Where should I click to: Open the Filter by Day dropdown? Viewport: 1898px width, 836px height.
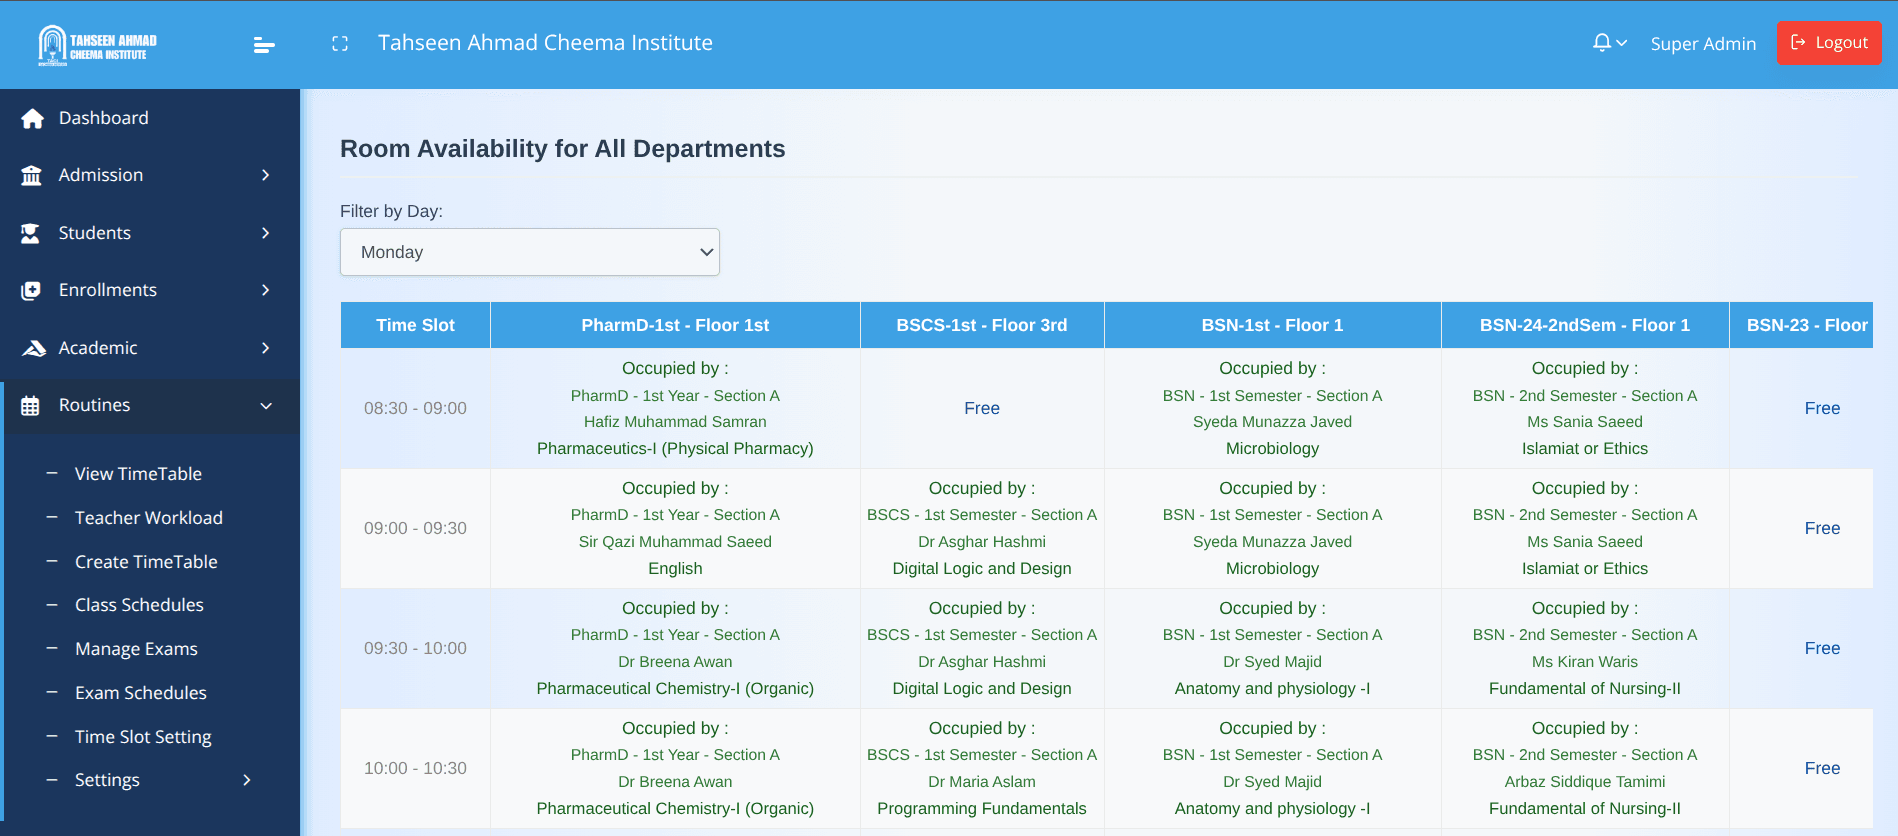[x=530, y=252]
